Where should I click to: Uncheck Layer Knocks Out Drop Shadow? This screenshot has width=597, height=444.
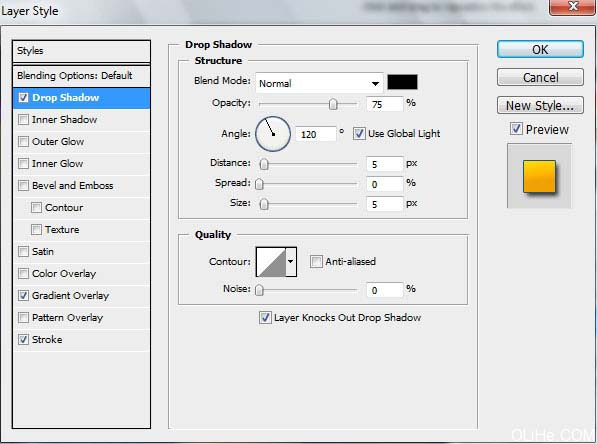click(x=265, y=318)
